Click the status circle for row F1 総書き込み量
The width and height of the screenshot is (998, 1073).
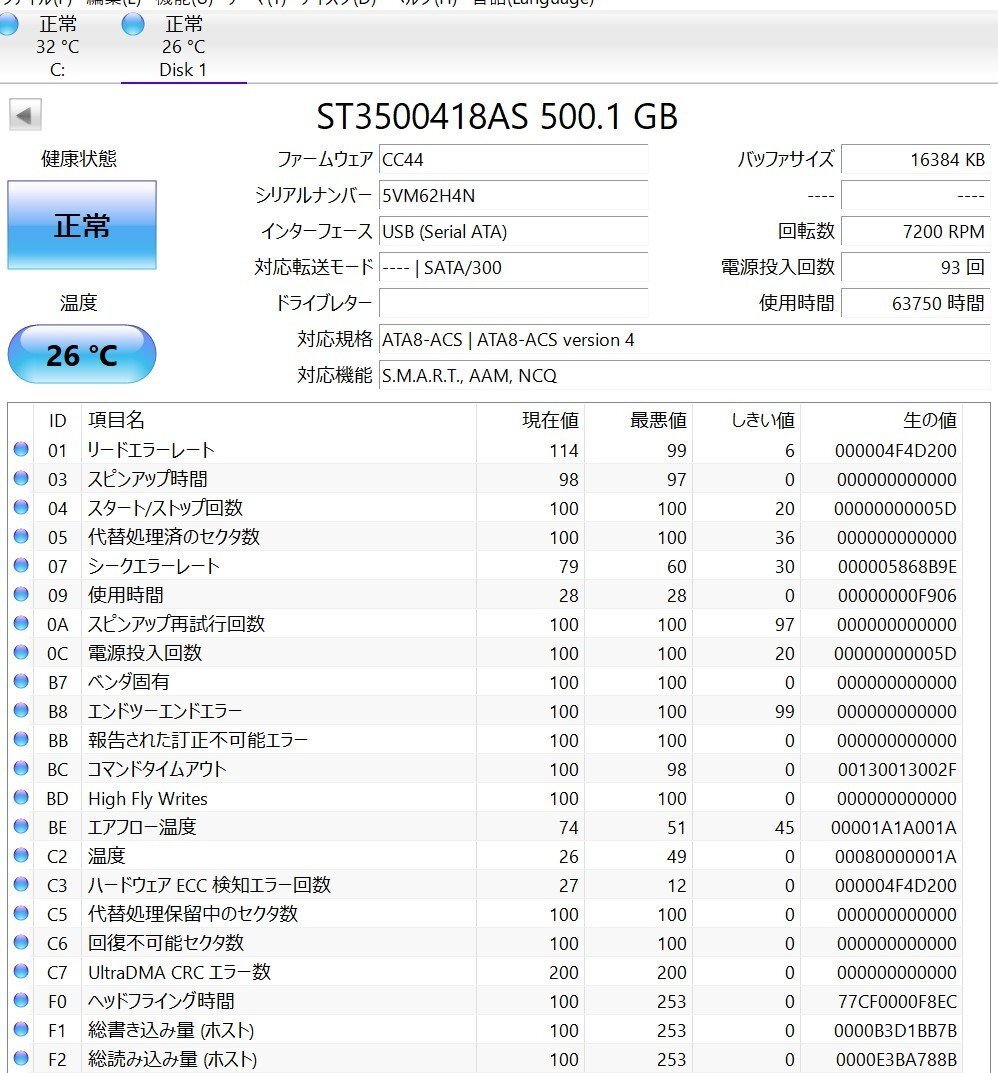[21, 1029]
